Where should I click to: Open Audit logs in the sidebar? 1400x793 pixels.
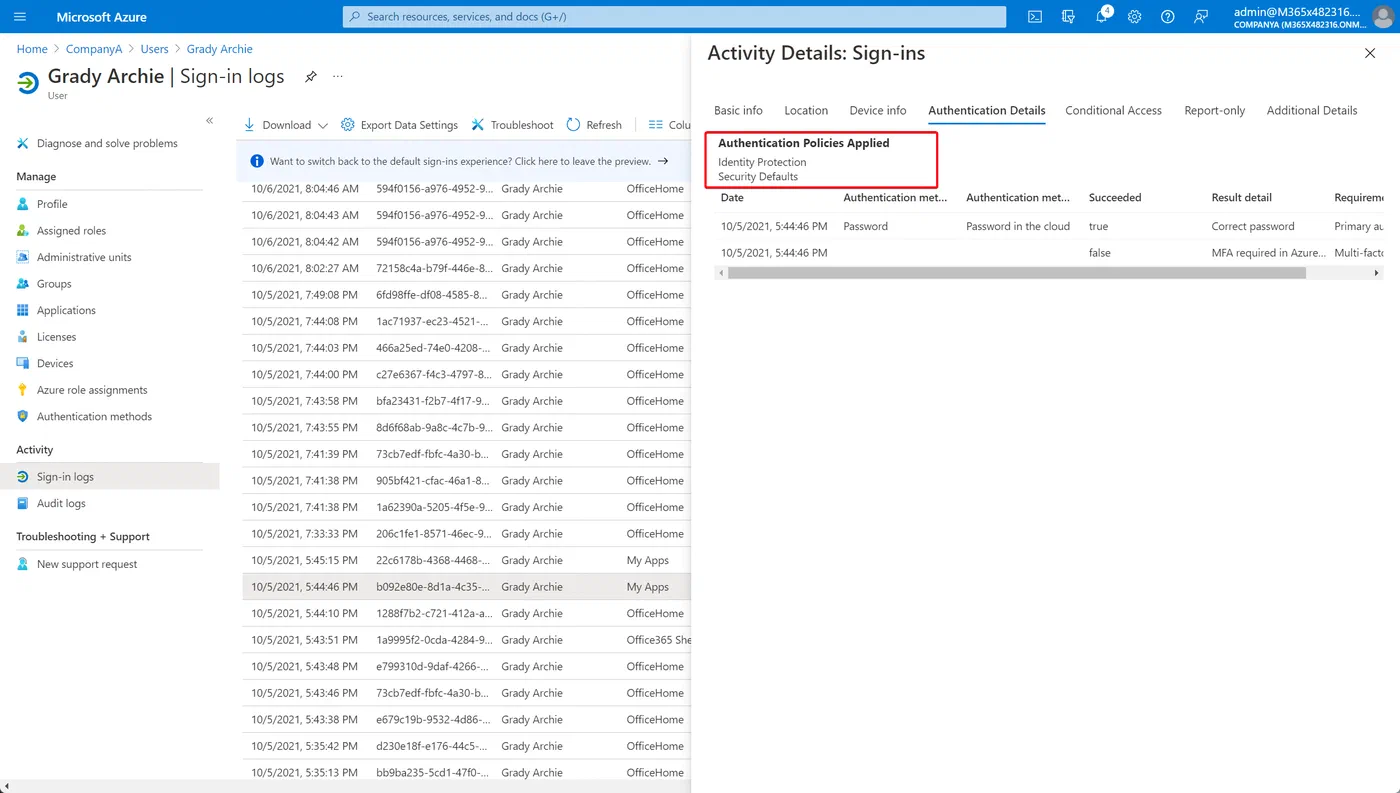point(61,504)
